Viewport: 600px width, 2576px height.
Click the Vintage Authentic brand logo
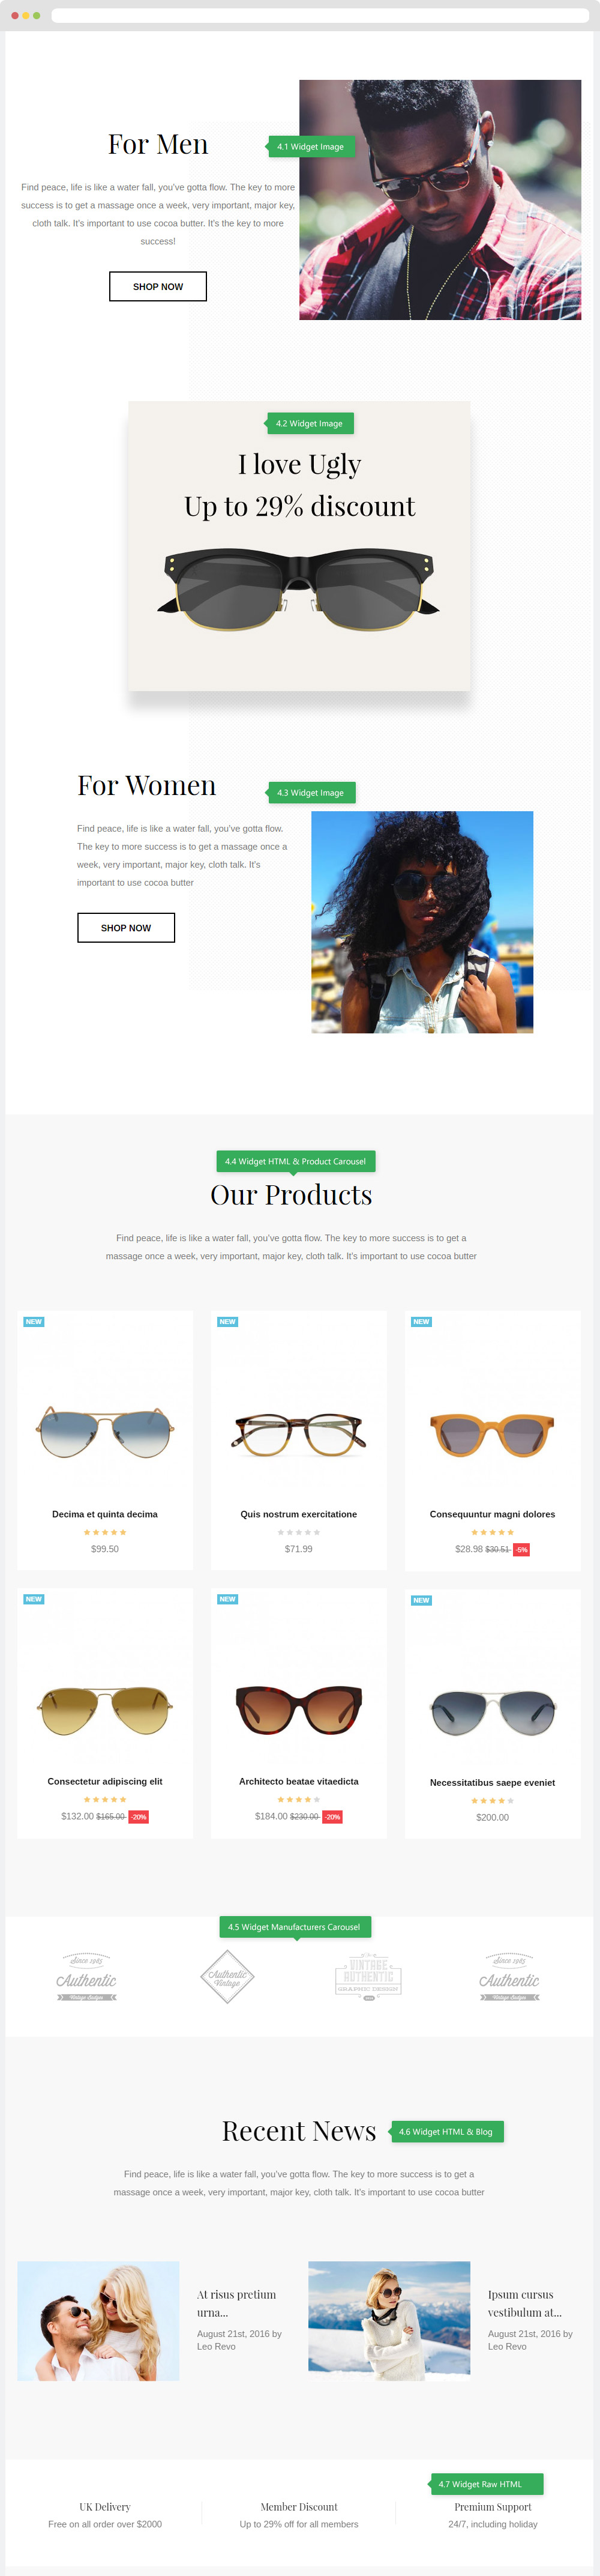coord(368,1977)
